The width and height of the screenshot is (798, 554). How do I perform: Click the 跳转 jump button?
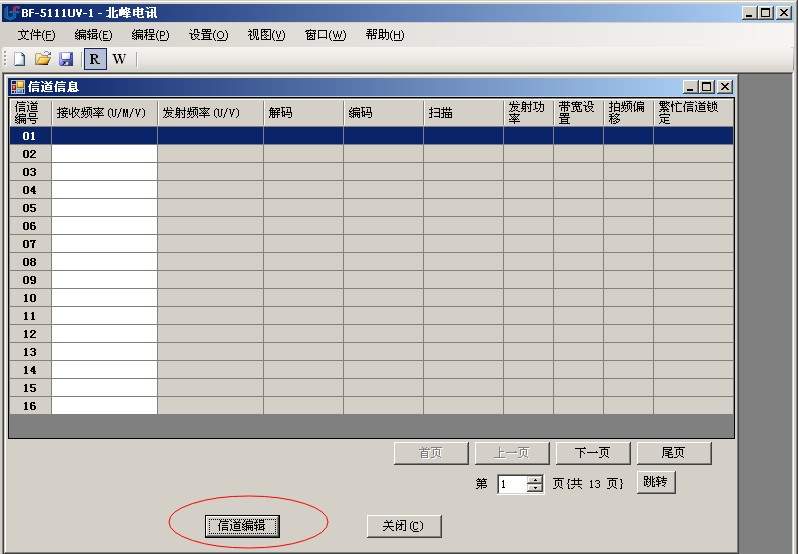656,482
